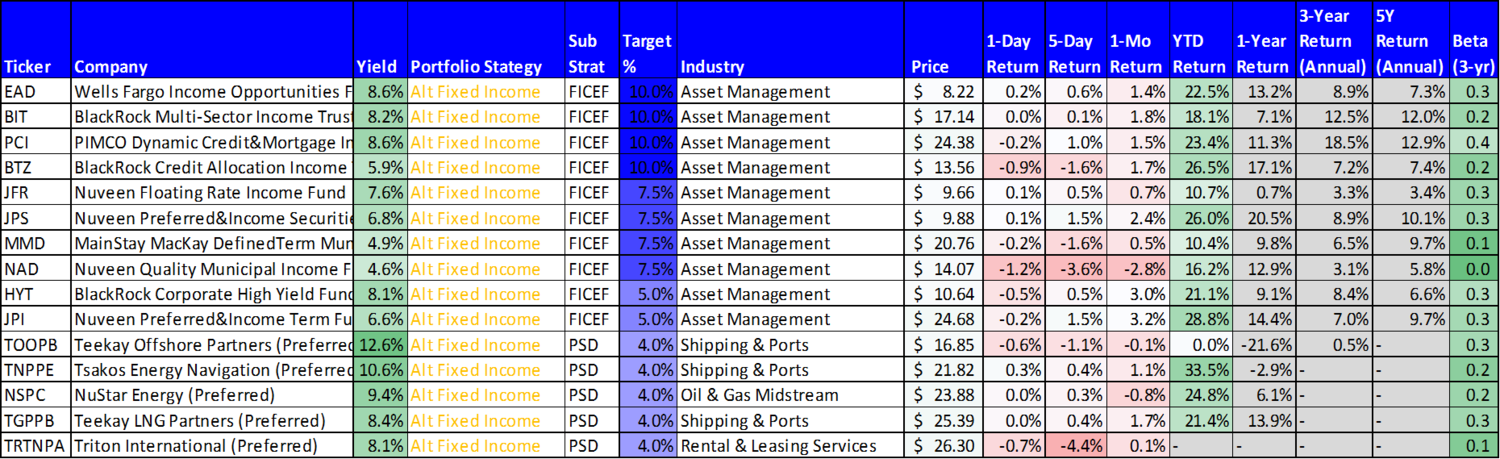Click the $ 26.30 price cell
The height and width of the screenshot is (459, 1500).
point(943,446)
